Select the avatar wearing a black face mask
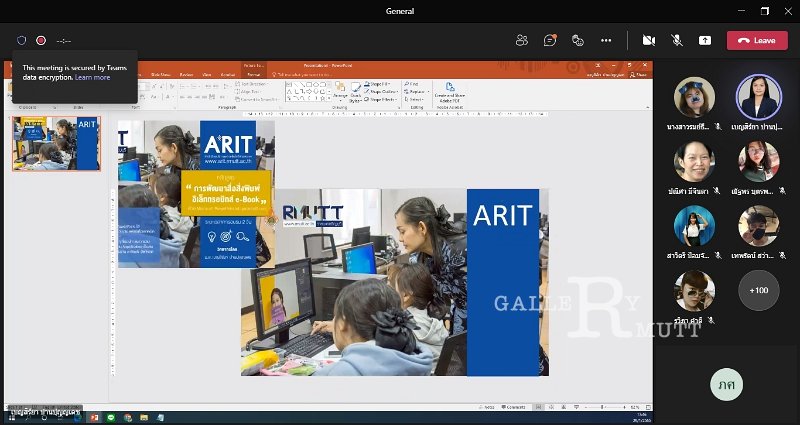This screenshot has height=425, width=800. (x=759, y=226)
